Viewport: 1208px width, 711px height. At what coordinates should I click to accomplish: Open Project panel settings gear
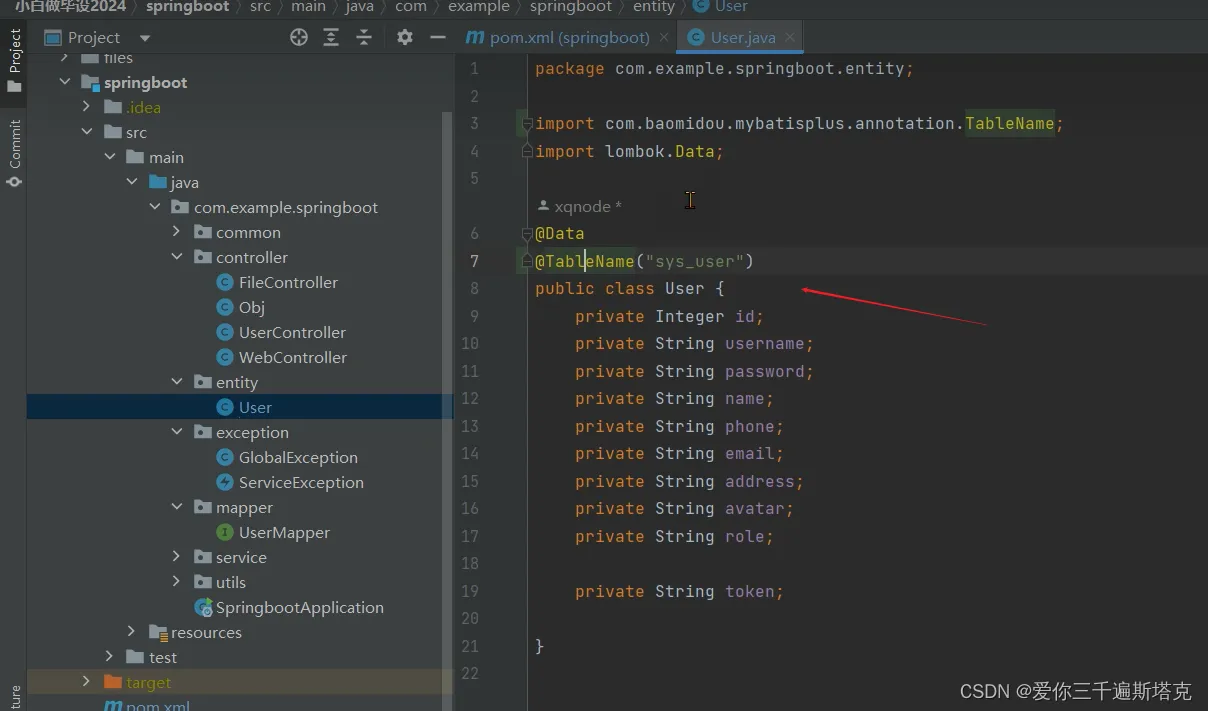pyautogui.click(x=404, y=37)
